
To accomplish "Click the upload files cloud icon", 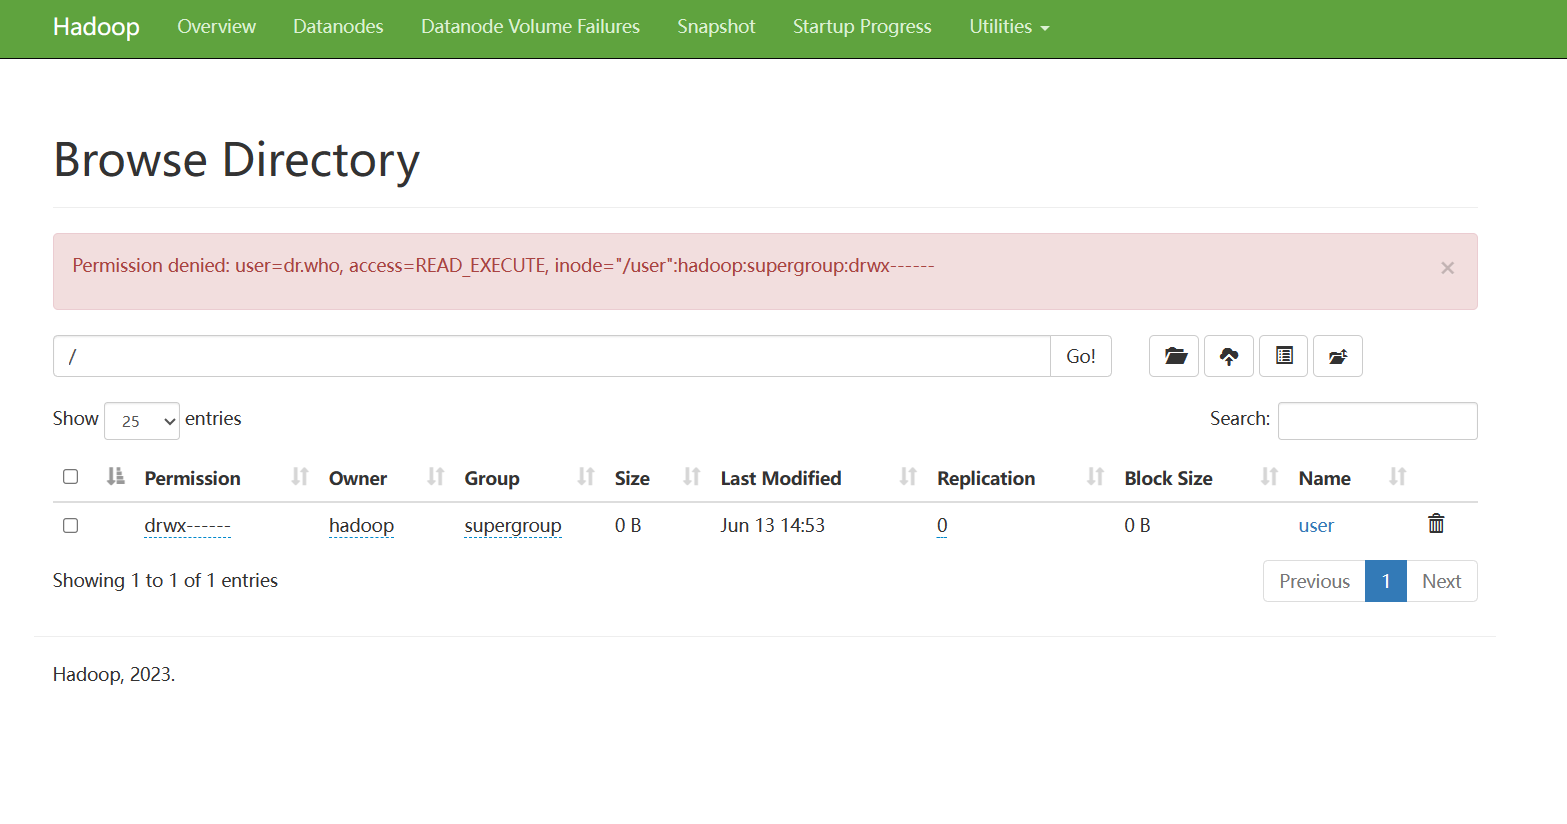I will pos(1229,356).
